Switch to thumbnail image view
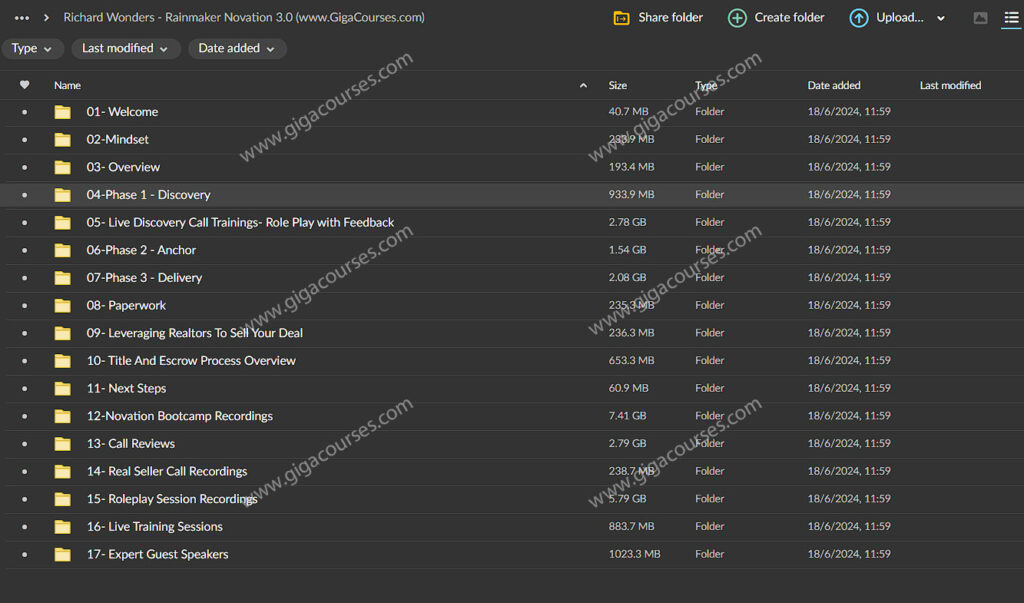 [x=980, y=18]
